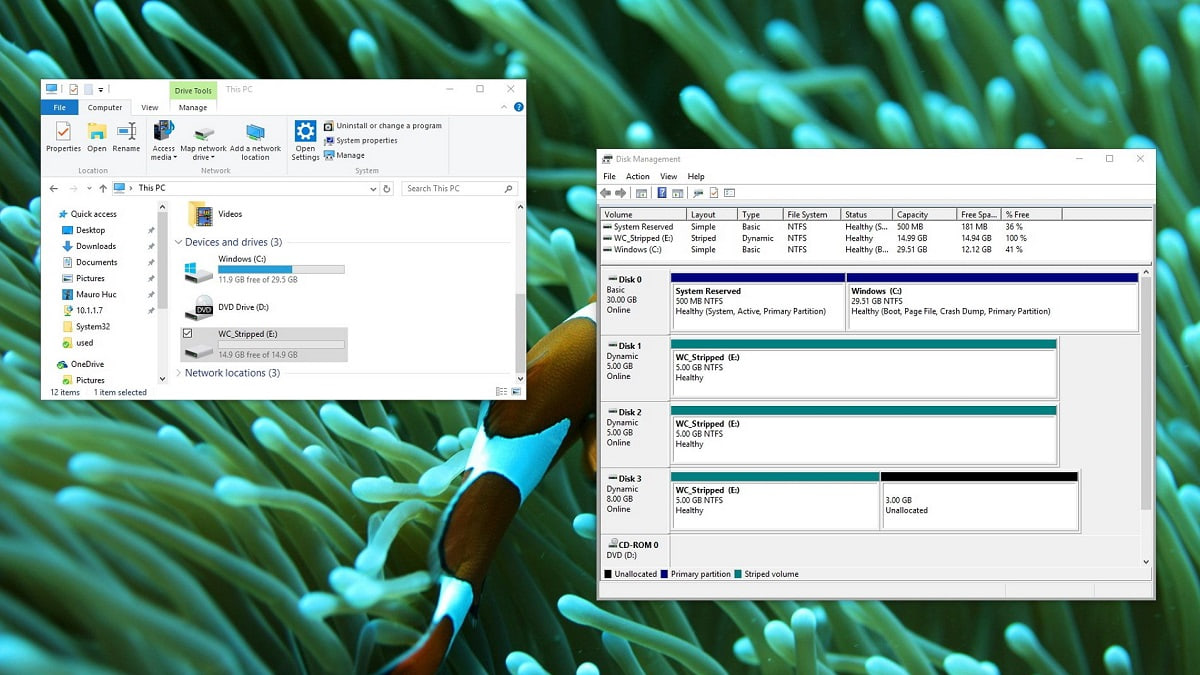Screen dimensions: 1200x675
Task: Click the Properties checkmark icon in Disk Management toolbar
Action: tap(714, 193)
